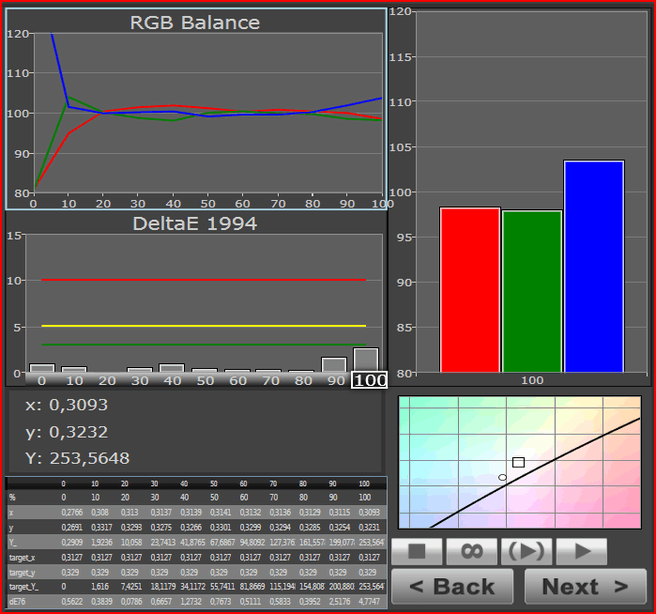This screenshot has height=614, width=656.
Task: Click table cell 2,5176 in dE76 row
Action: [339, 601]
